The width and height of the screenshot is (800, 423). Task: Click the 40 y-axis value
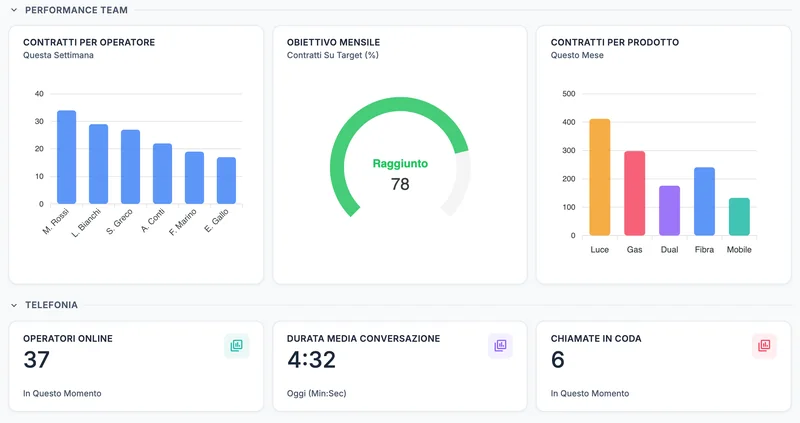pos(39,94)
